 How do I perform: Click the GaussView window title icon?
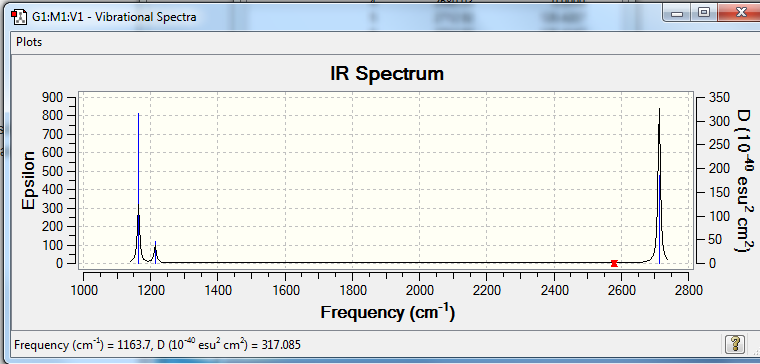(x=20, y=17)
